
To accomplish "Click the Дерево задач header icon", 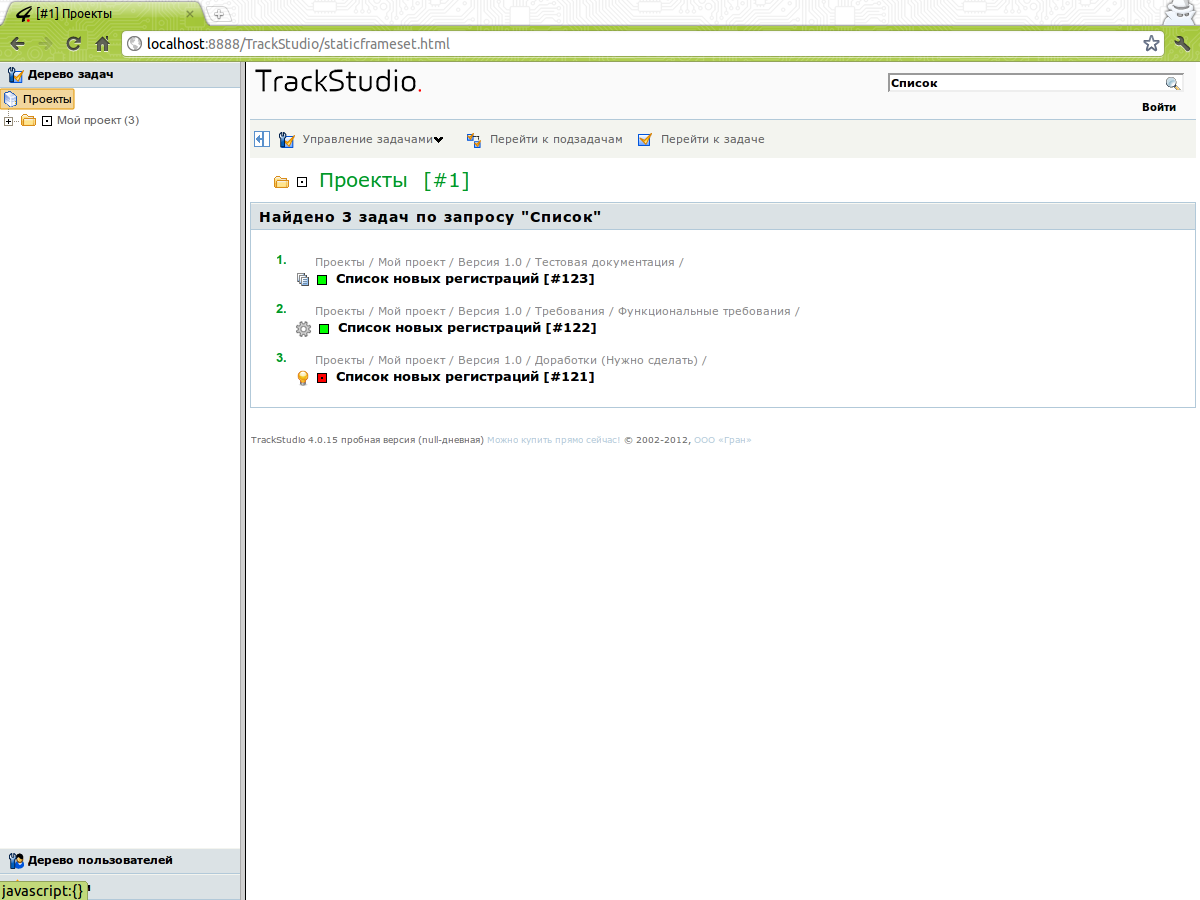I will [15, 75].
